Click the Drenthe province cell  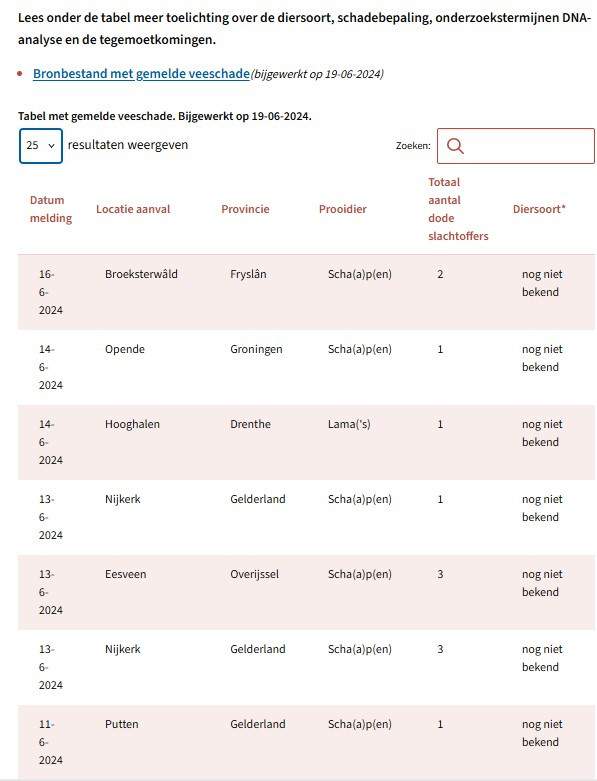(x=250, y=424)
